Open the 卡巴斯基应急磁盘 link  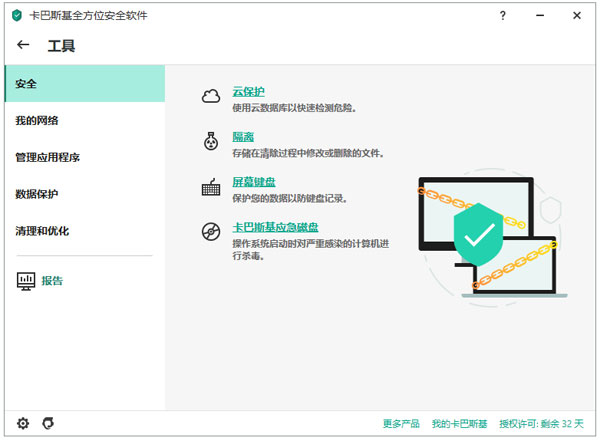point(275,227)
